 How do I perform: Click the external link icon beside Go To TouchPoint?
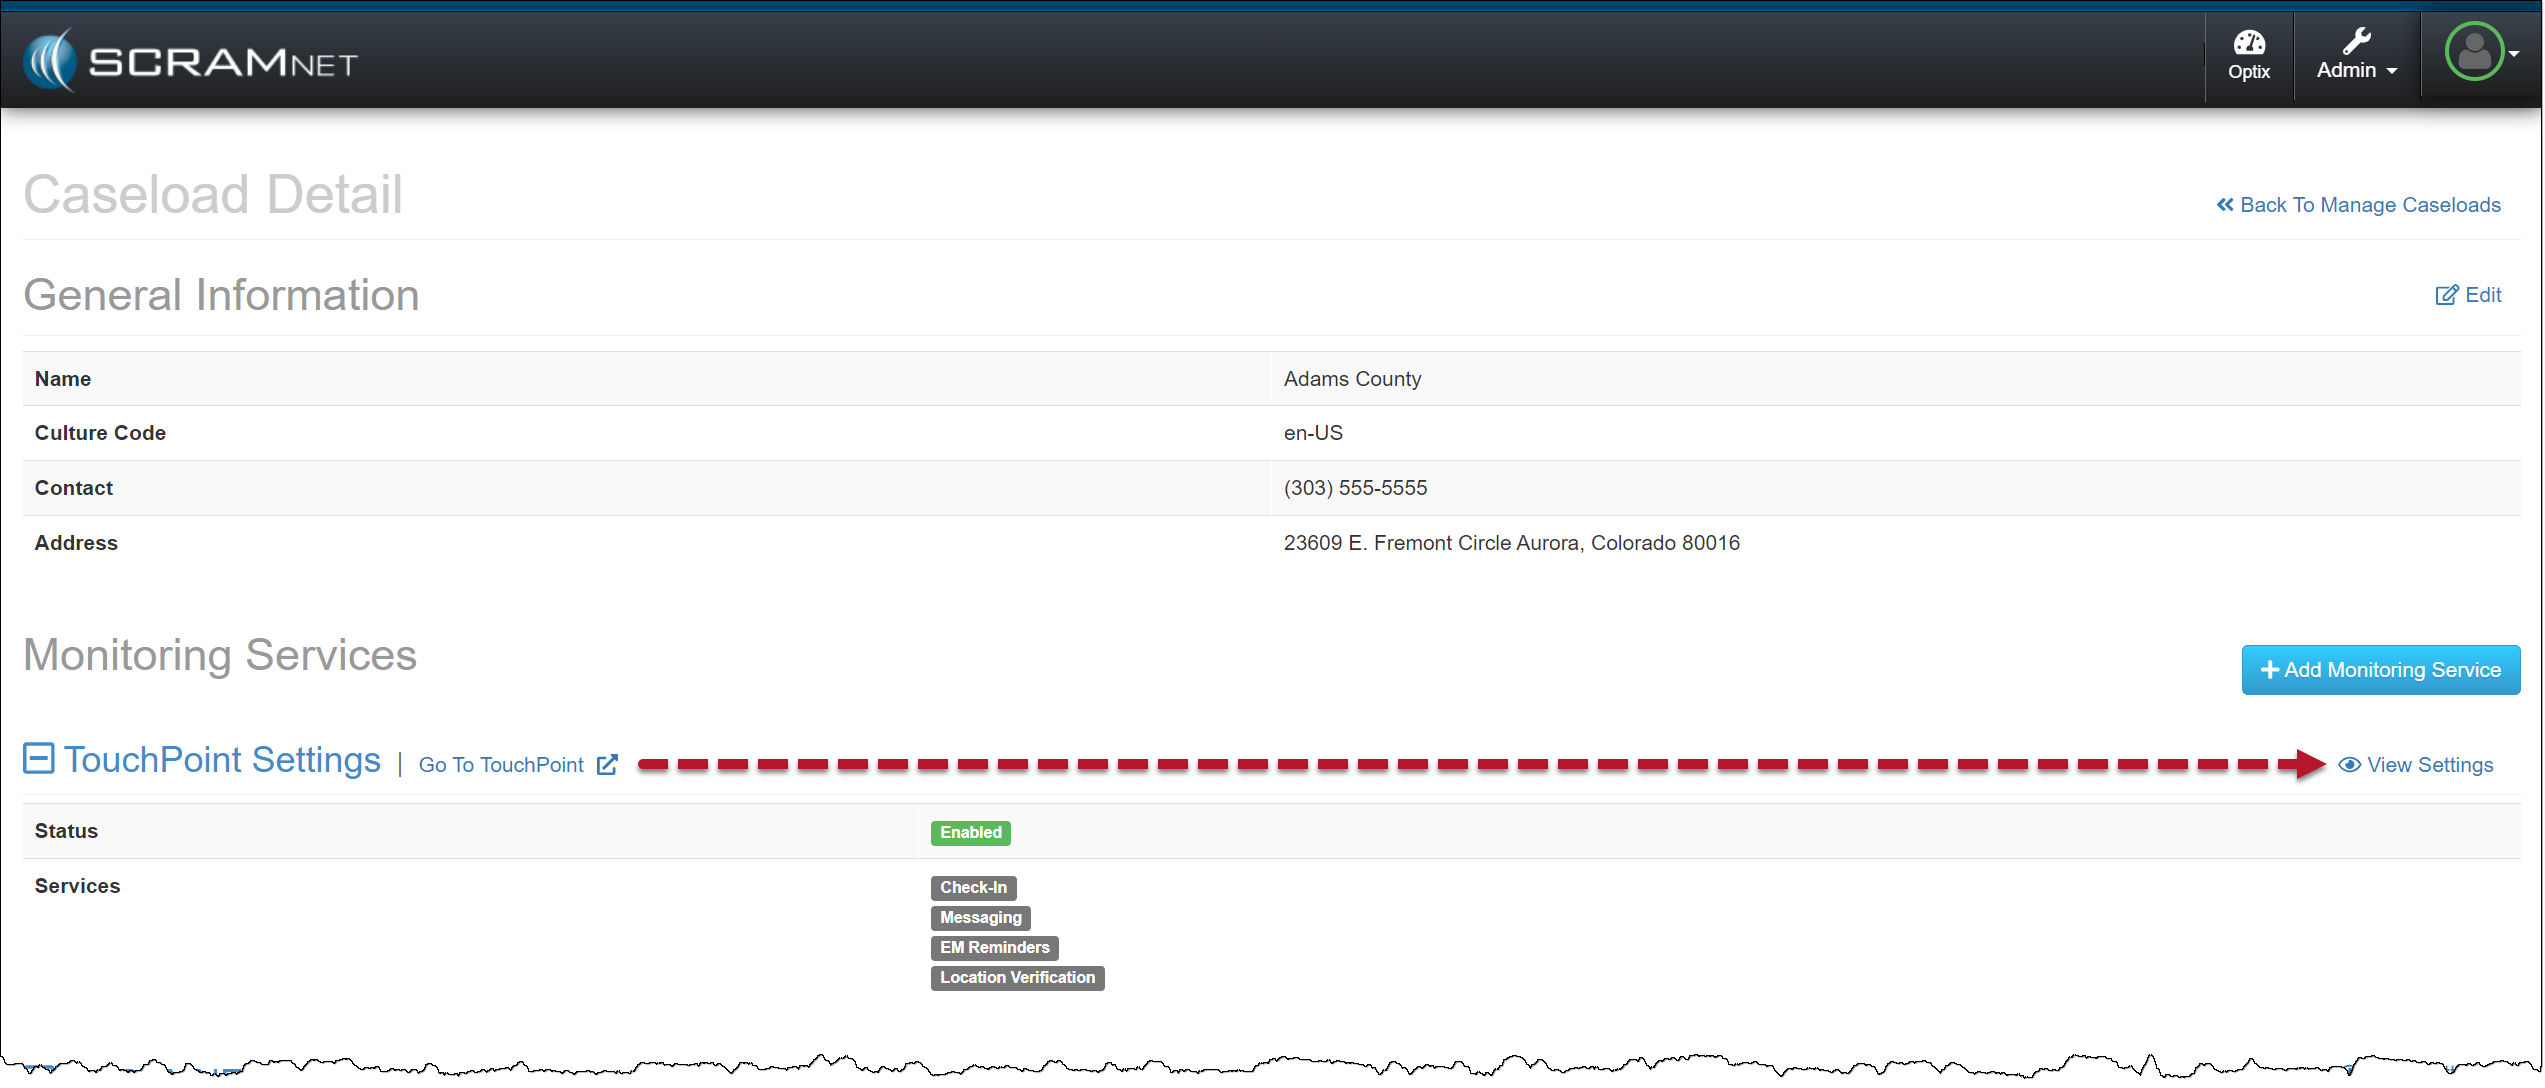click(607, 765)
